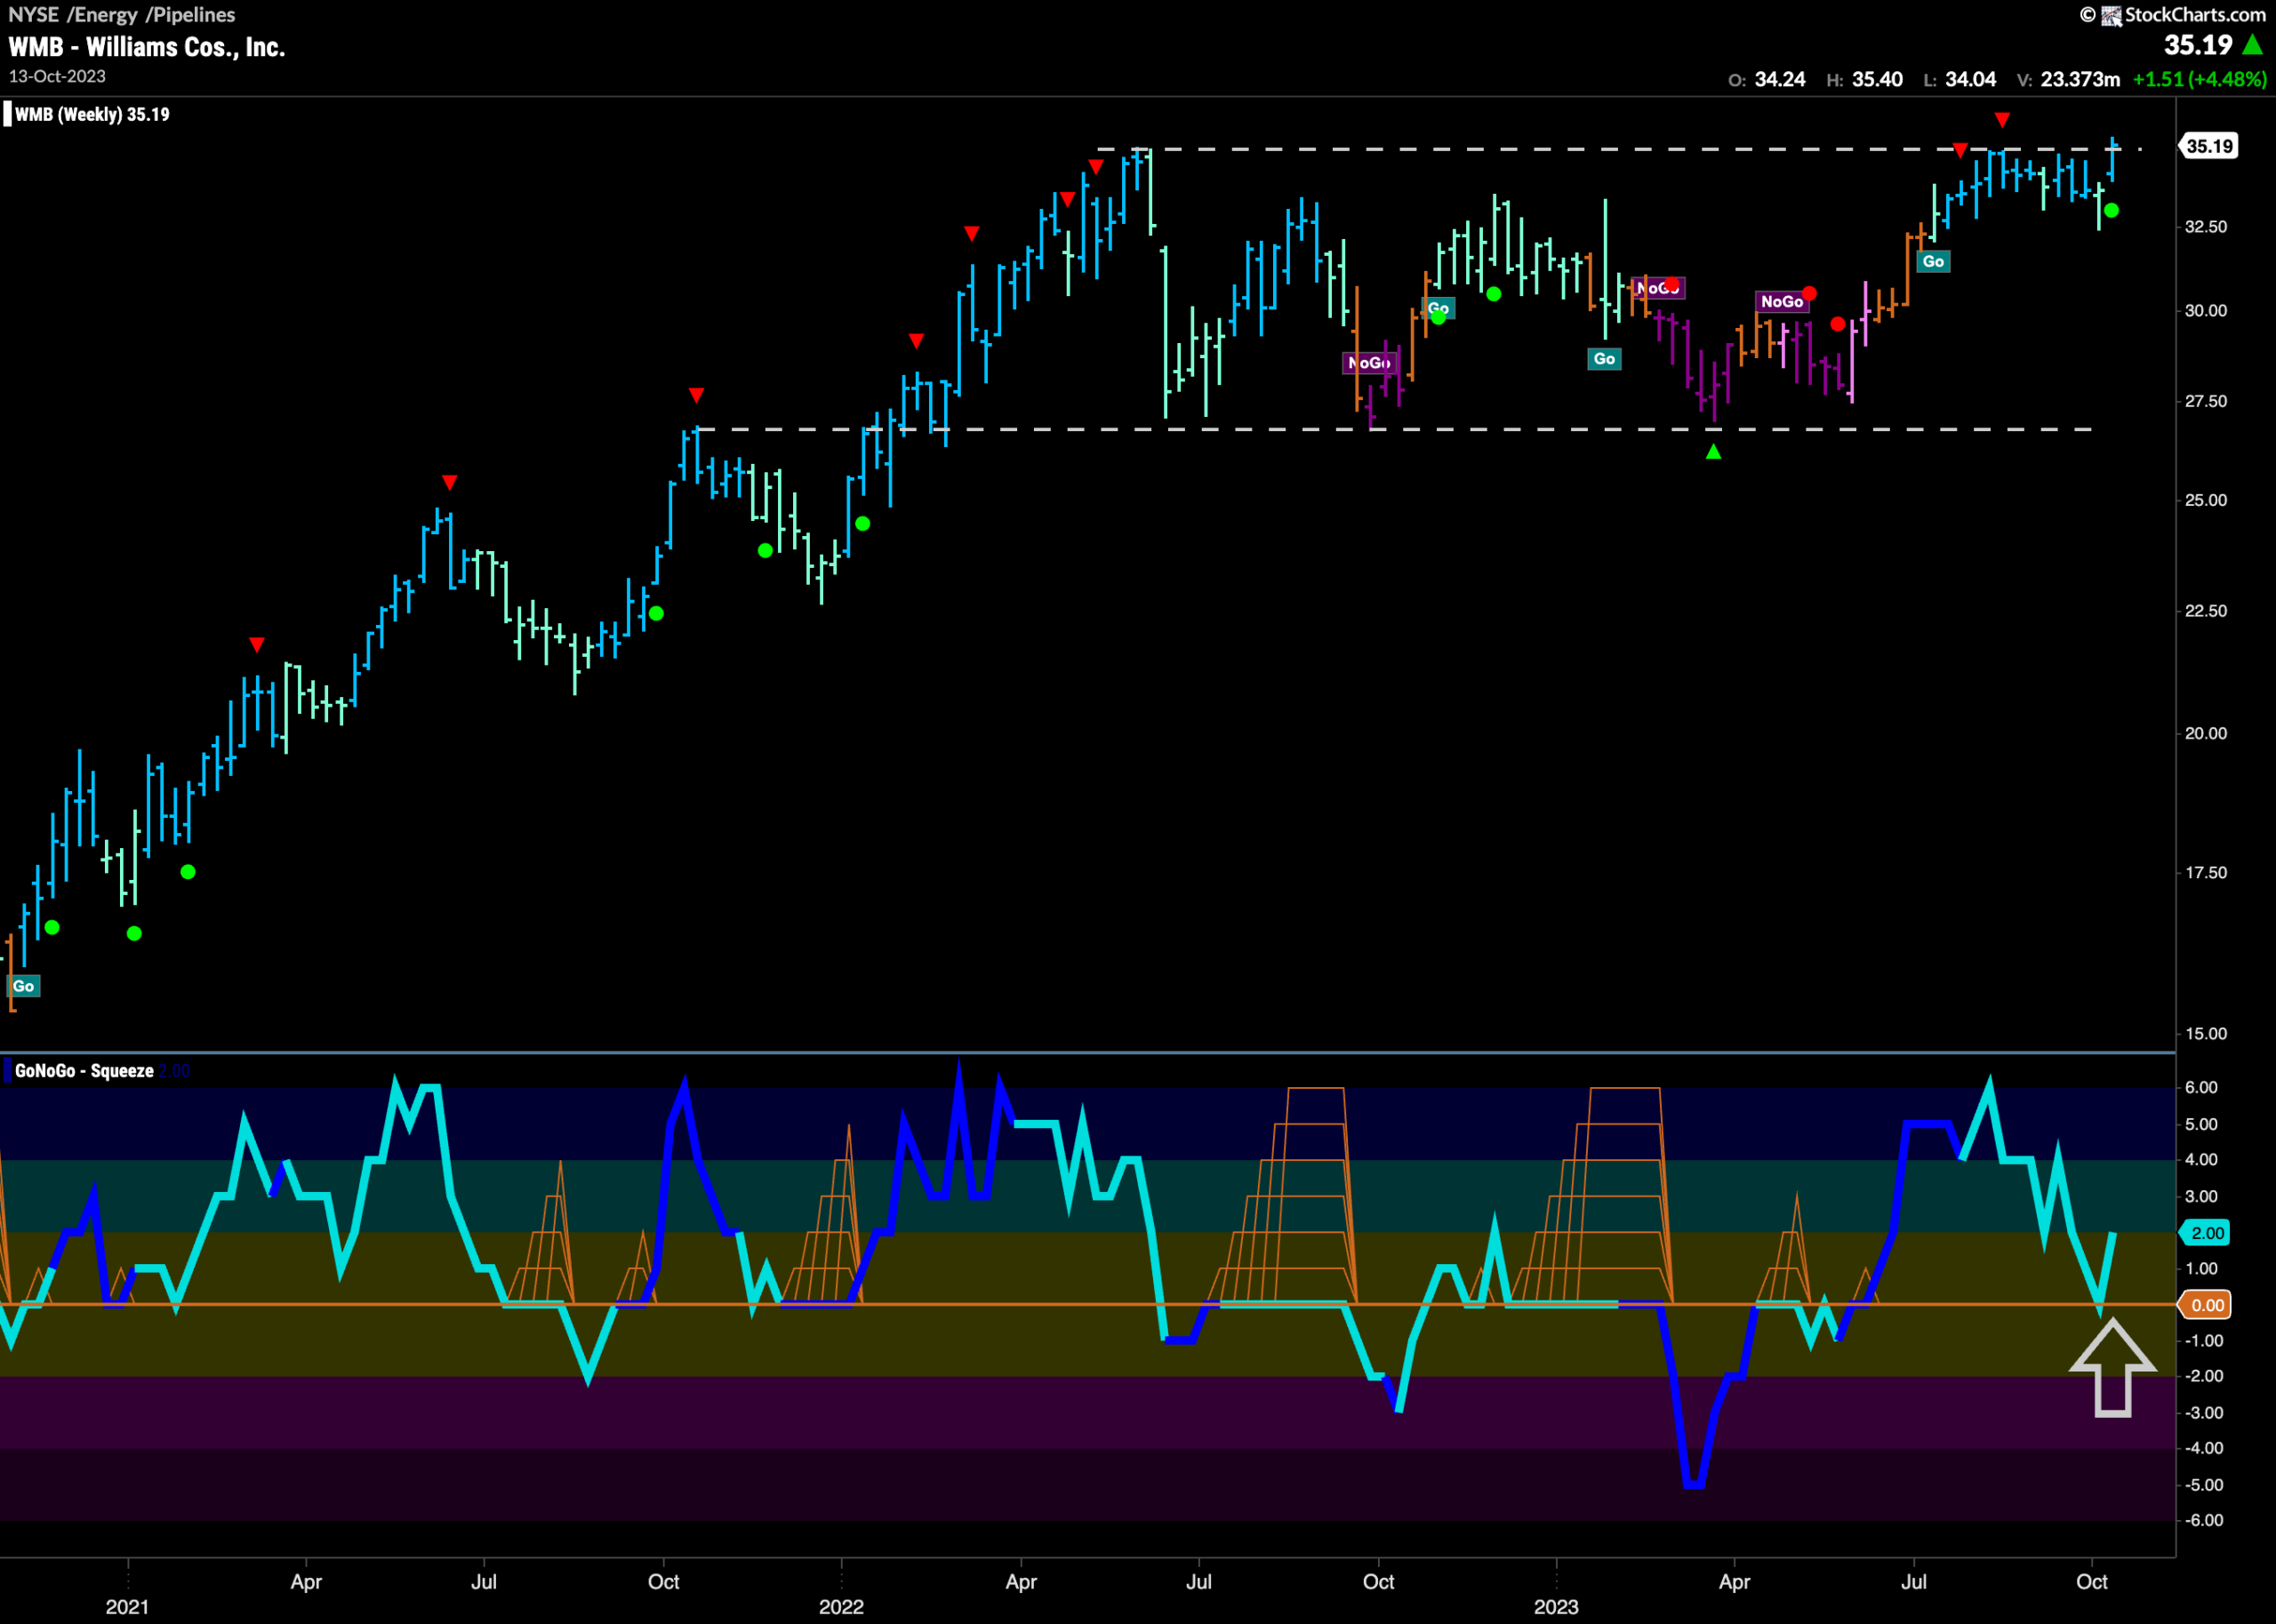This screenshot has height=1624, width=2276.
Task: Click the GoNoGo - Squeeze indicator label
Action: click(x=84, y=1070)
